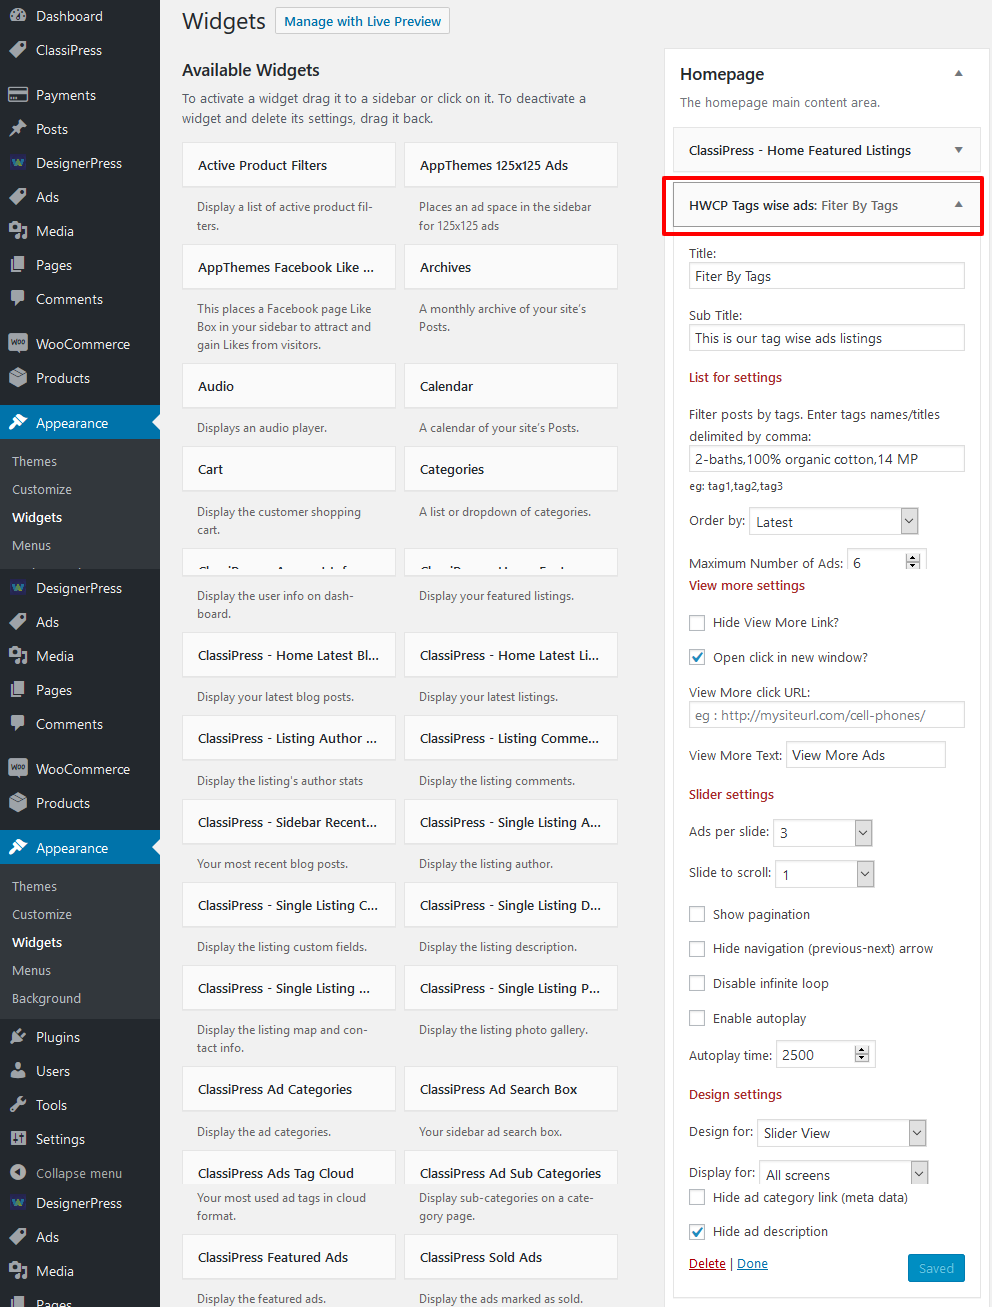This screenshot has height=1307, width=992.
Task: Click the Plugins plug icon
Action: pyautogui.click(x=18, y=1037)
